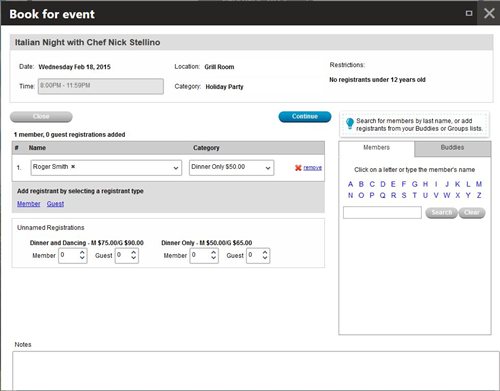The height and width of the screenshot is (391, 500).
Task: Select the Members tab
Action: (x=376, y=148)
